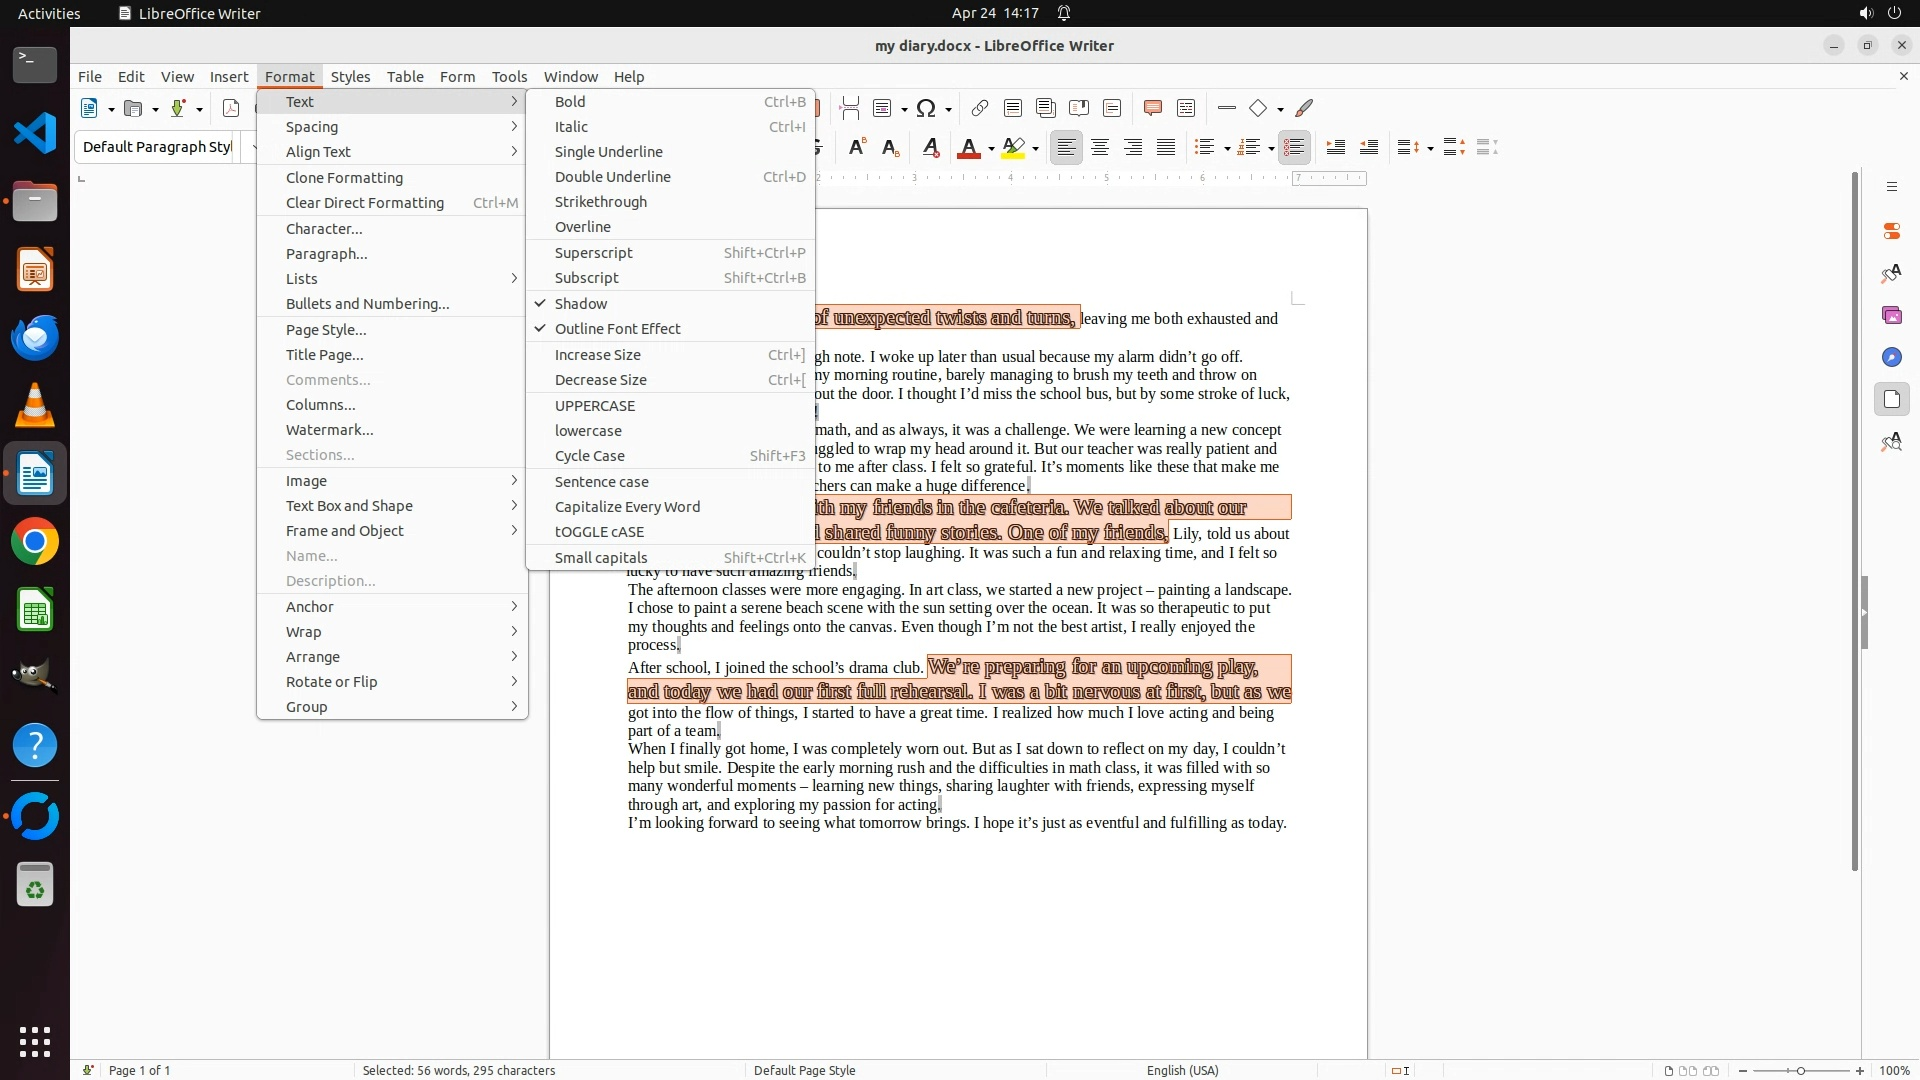The image size is (1920, 1080).
Task: Insert a comment using the toolbar icon
Action: 1152,108
